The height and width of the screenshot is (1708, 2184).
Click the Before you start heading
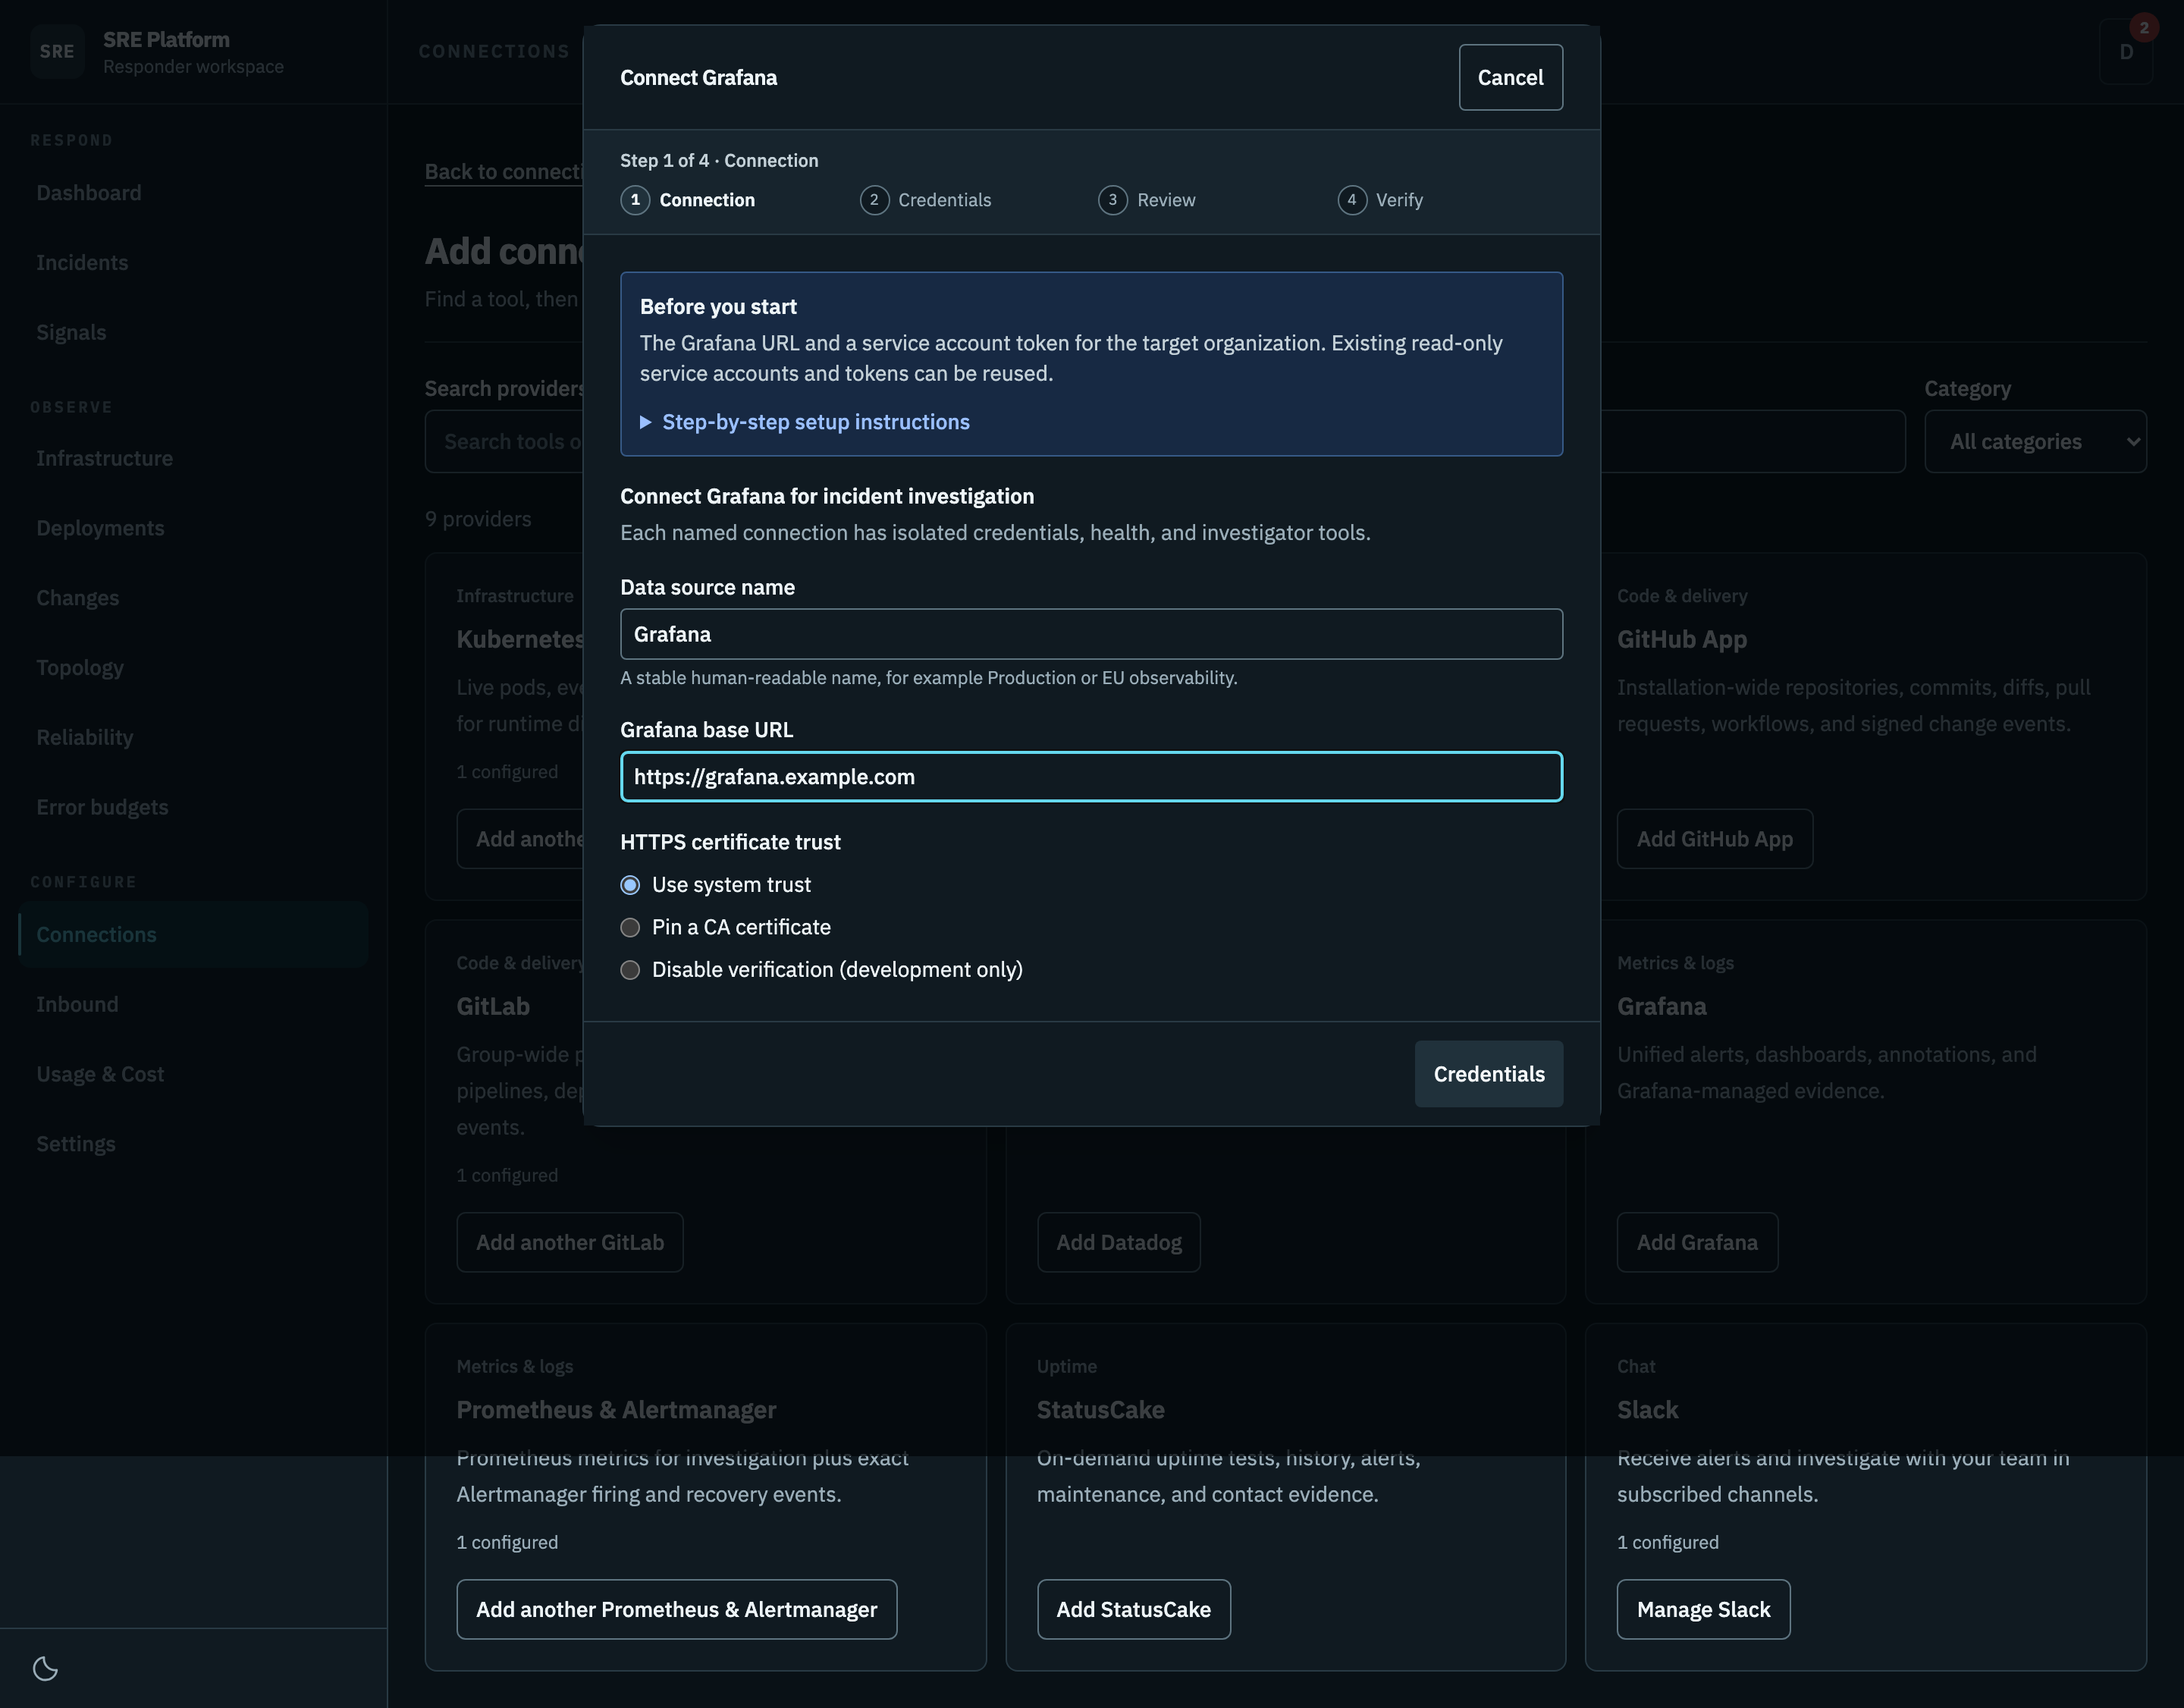(x=718, y=307)
